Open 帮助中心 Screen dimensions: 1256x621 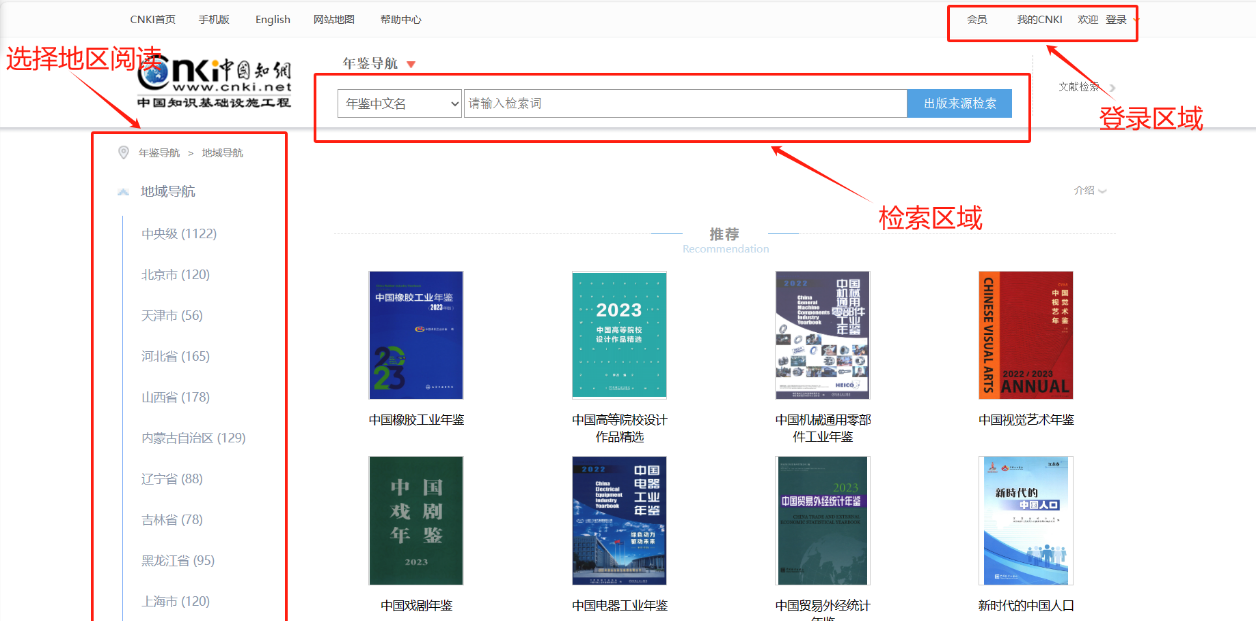401,19
